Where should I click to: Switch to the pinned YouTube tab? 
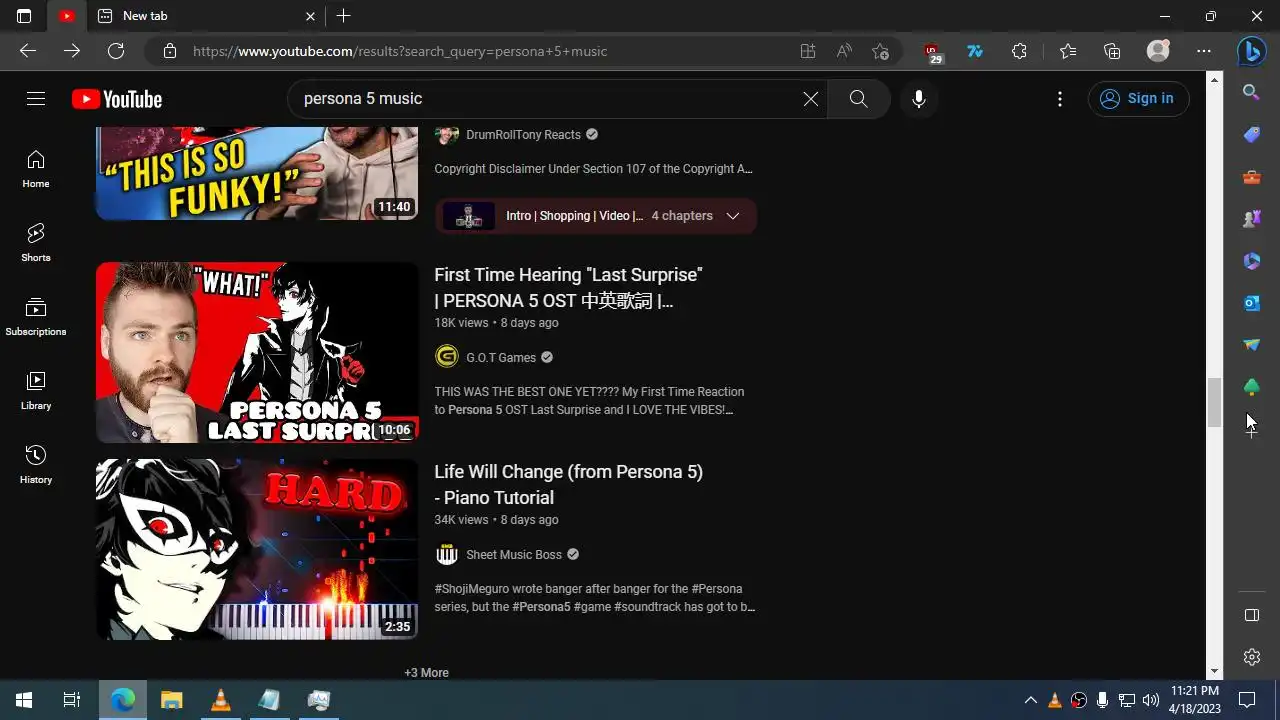tap(66, 16)
